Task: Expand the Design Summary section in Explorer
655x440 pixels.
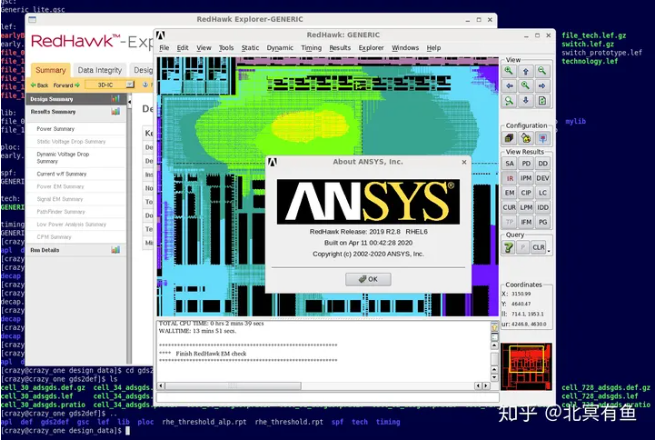Action: click(x=76, y=99)
